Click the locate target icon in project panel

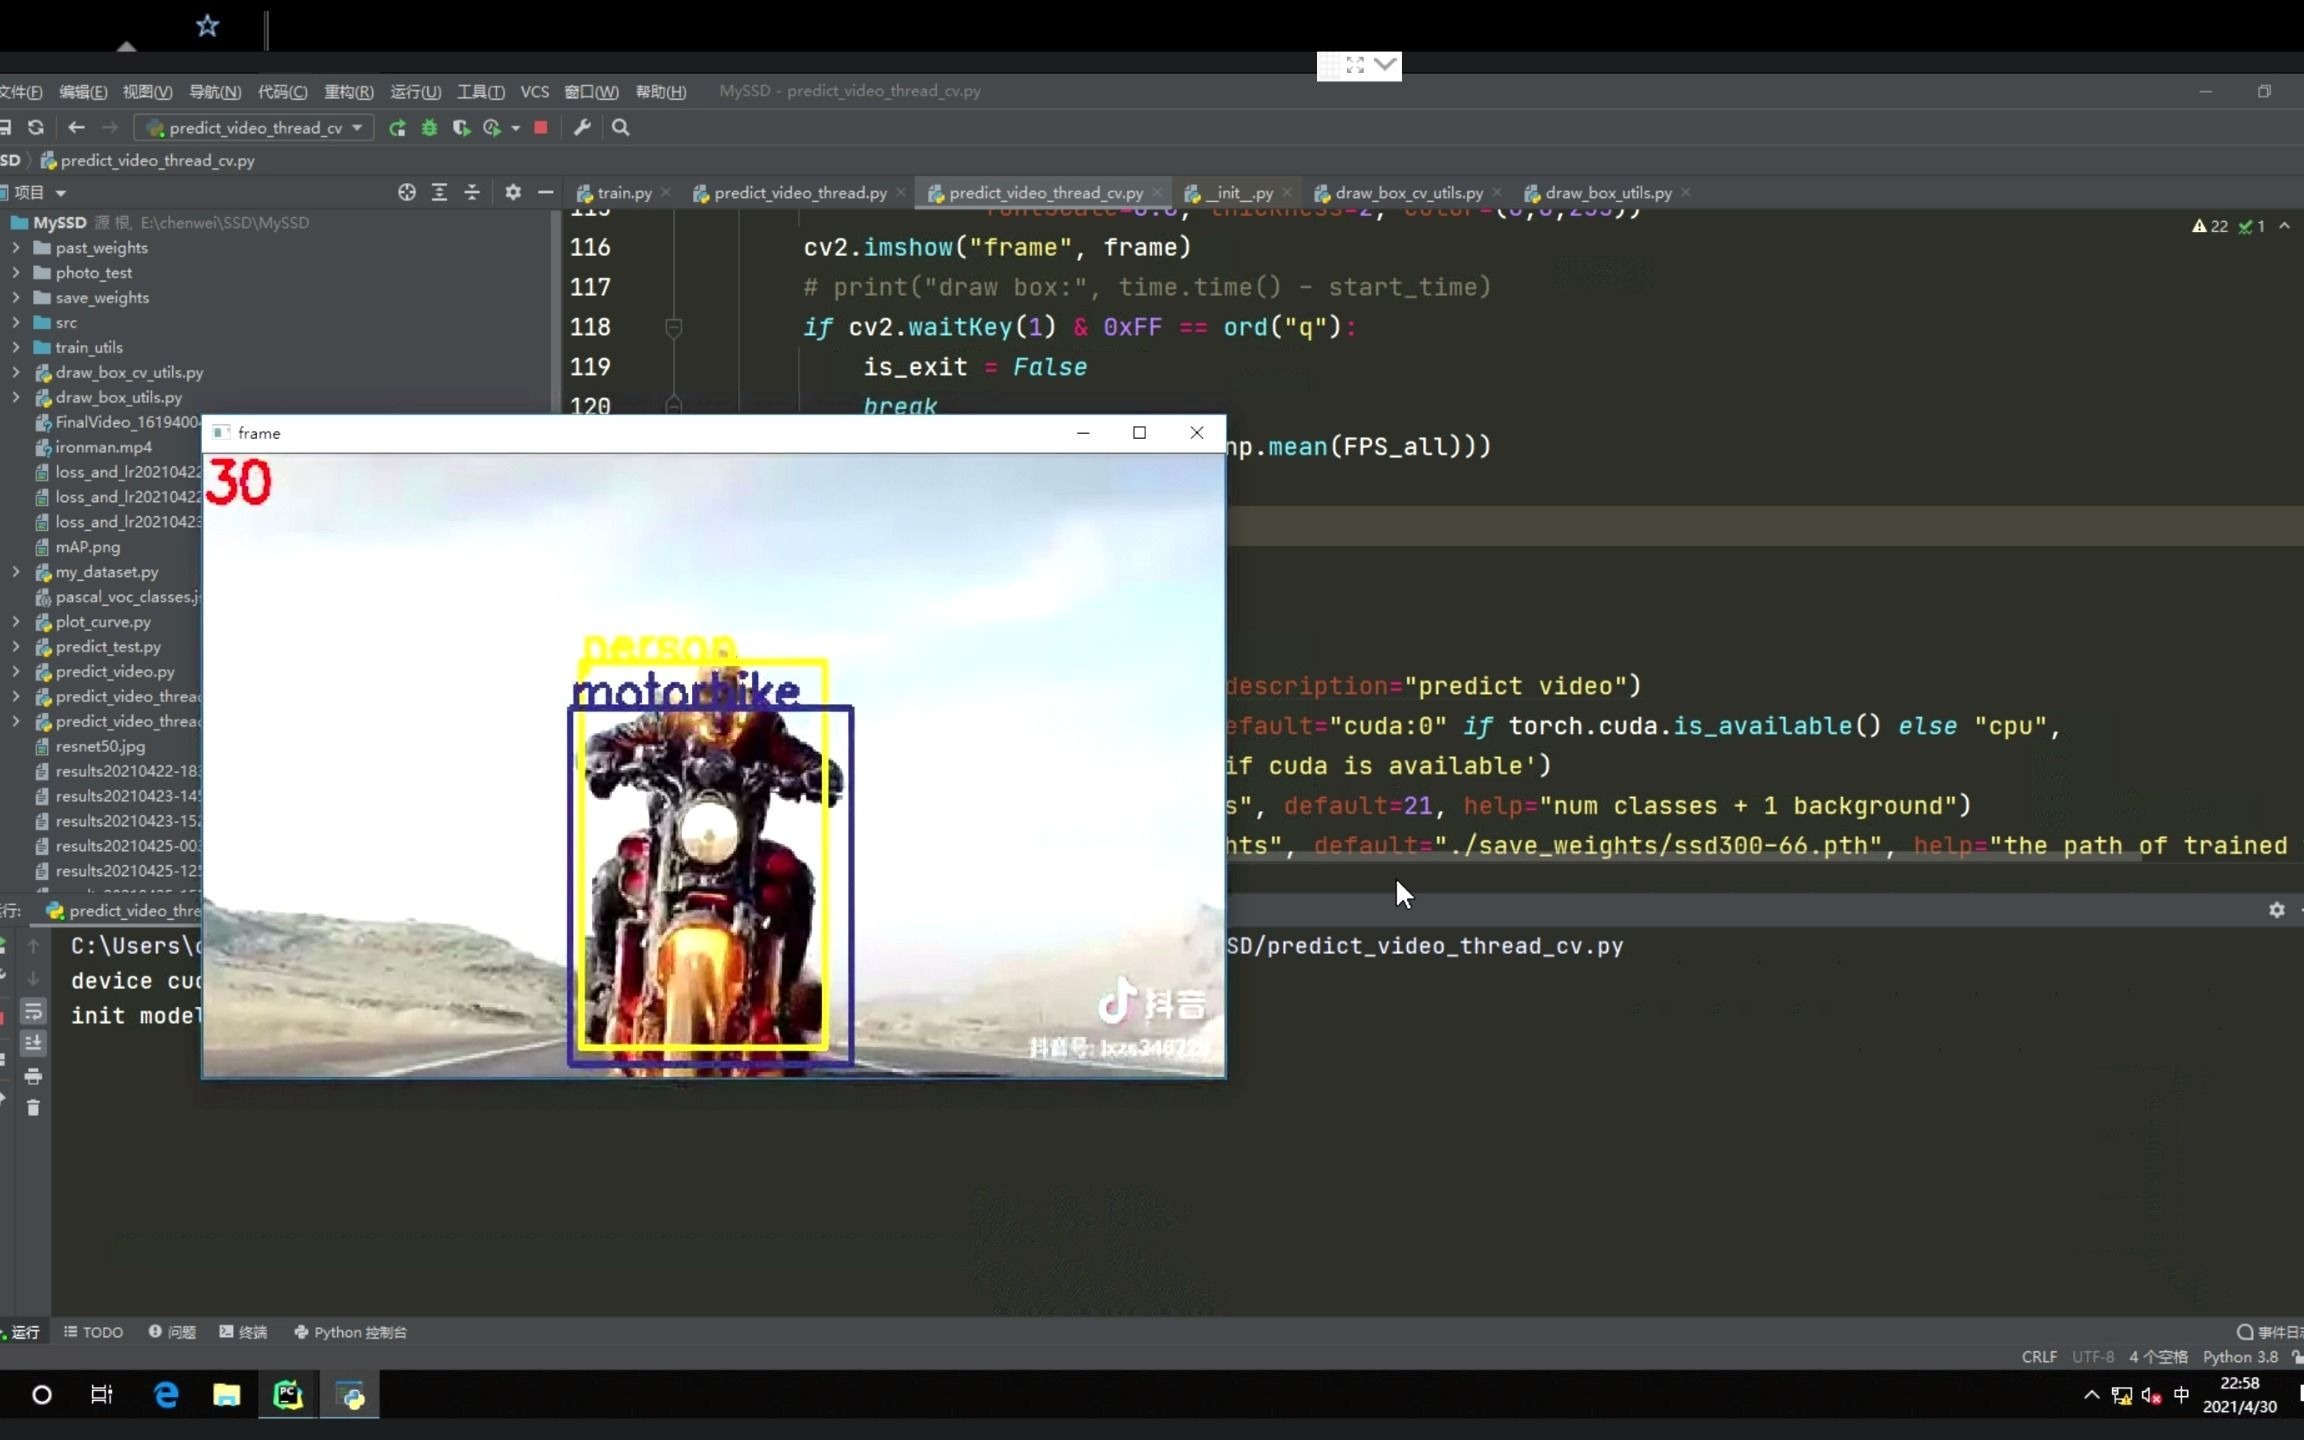406,192
